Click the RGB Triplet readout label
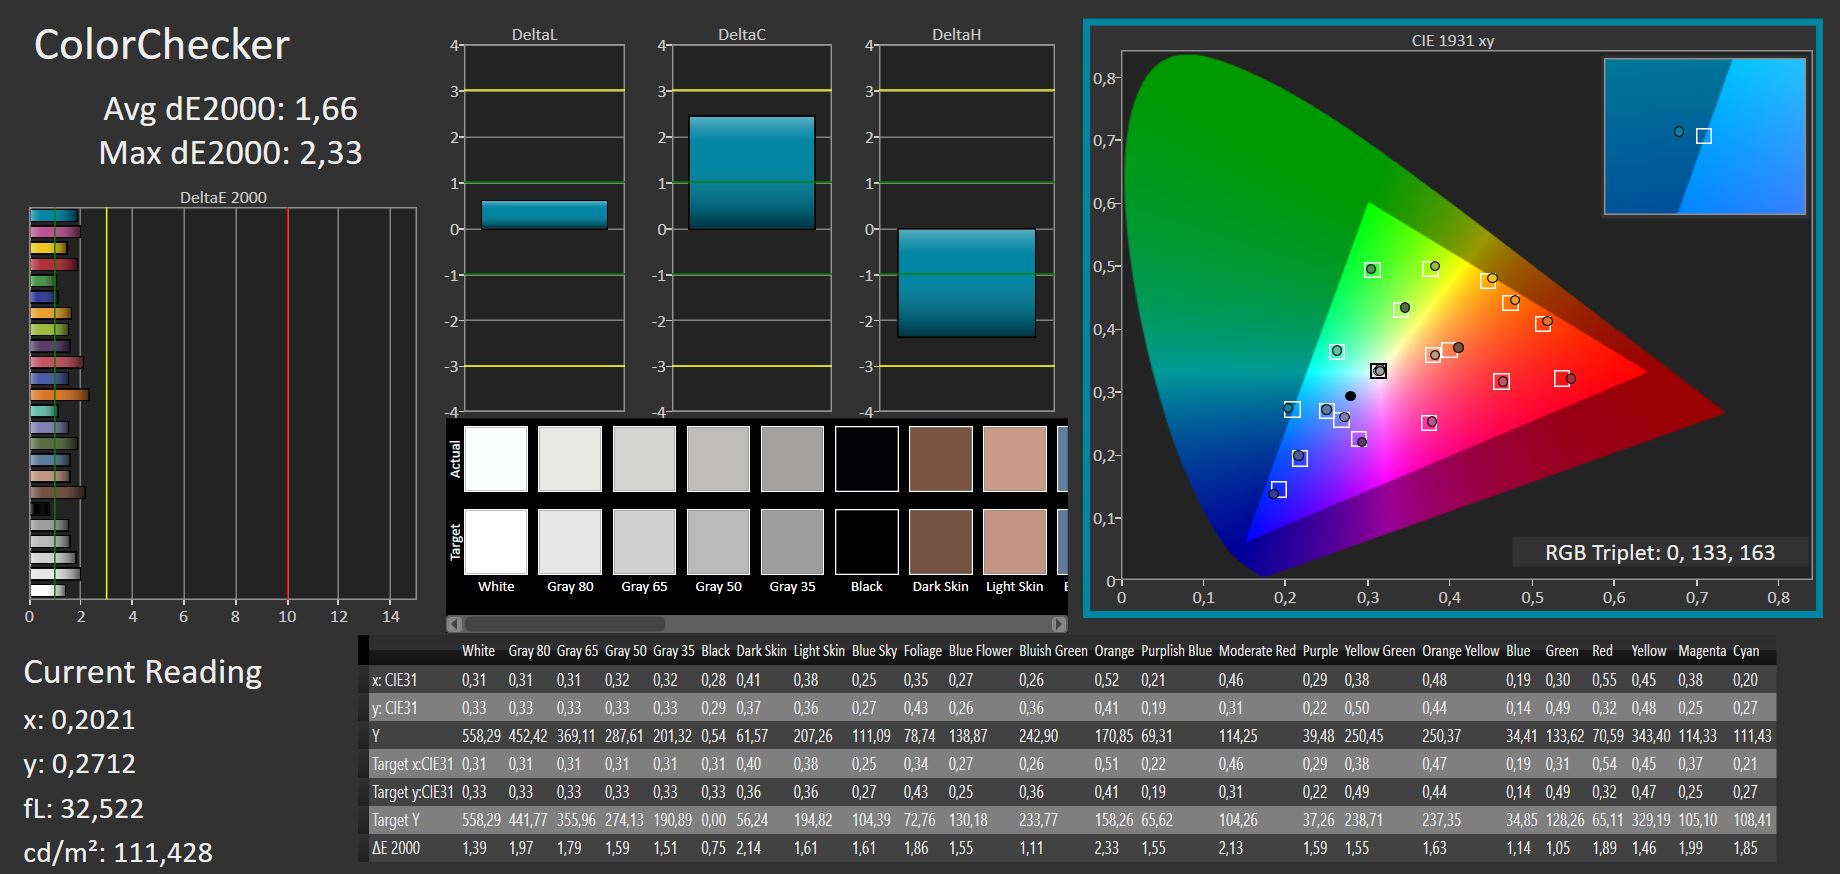This screenshot has height=874, width=1840. (1659, 553)
